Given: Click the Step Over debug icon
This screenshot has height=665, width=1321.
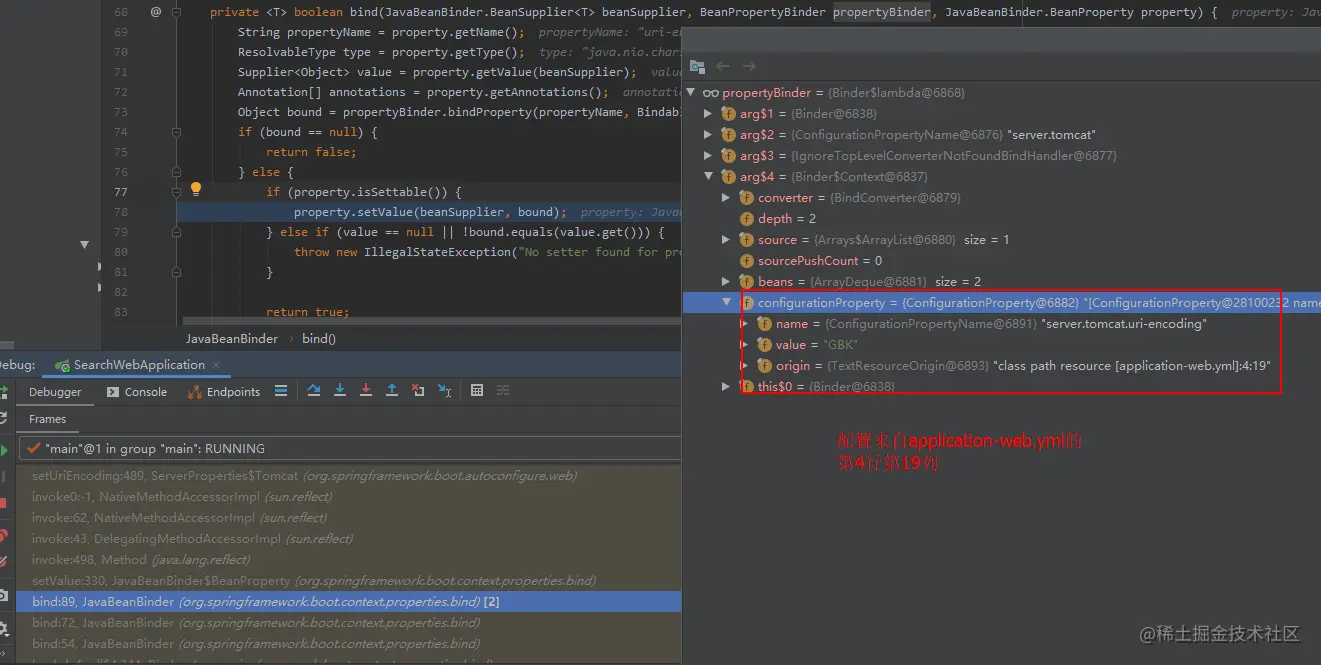Looking at the screenshot, I should tap(314, 391).
